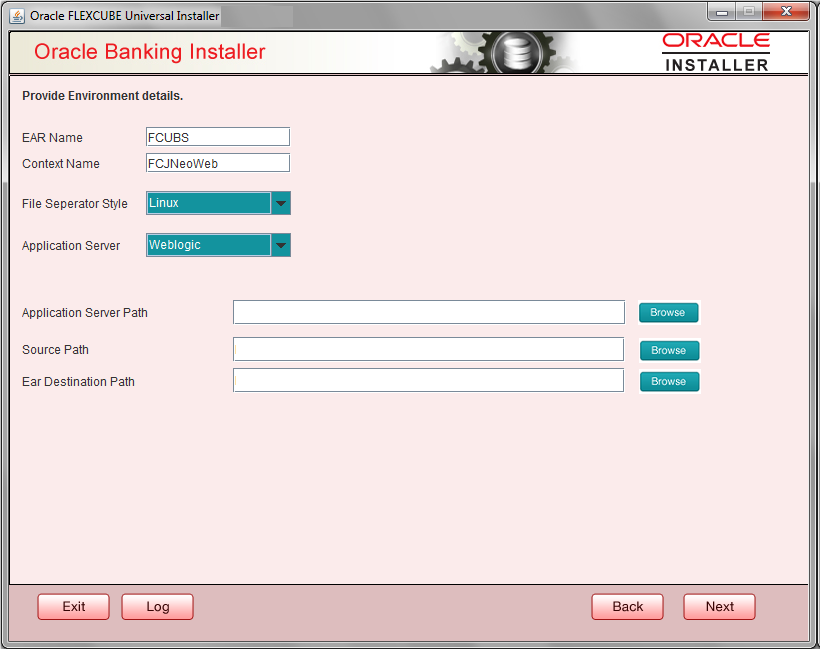
Task: Click the 'Context Name' label
Action: coord(61,164)
